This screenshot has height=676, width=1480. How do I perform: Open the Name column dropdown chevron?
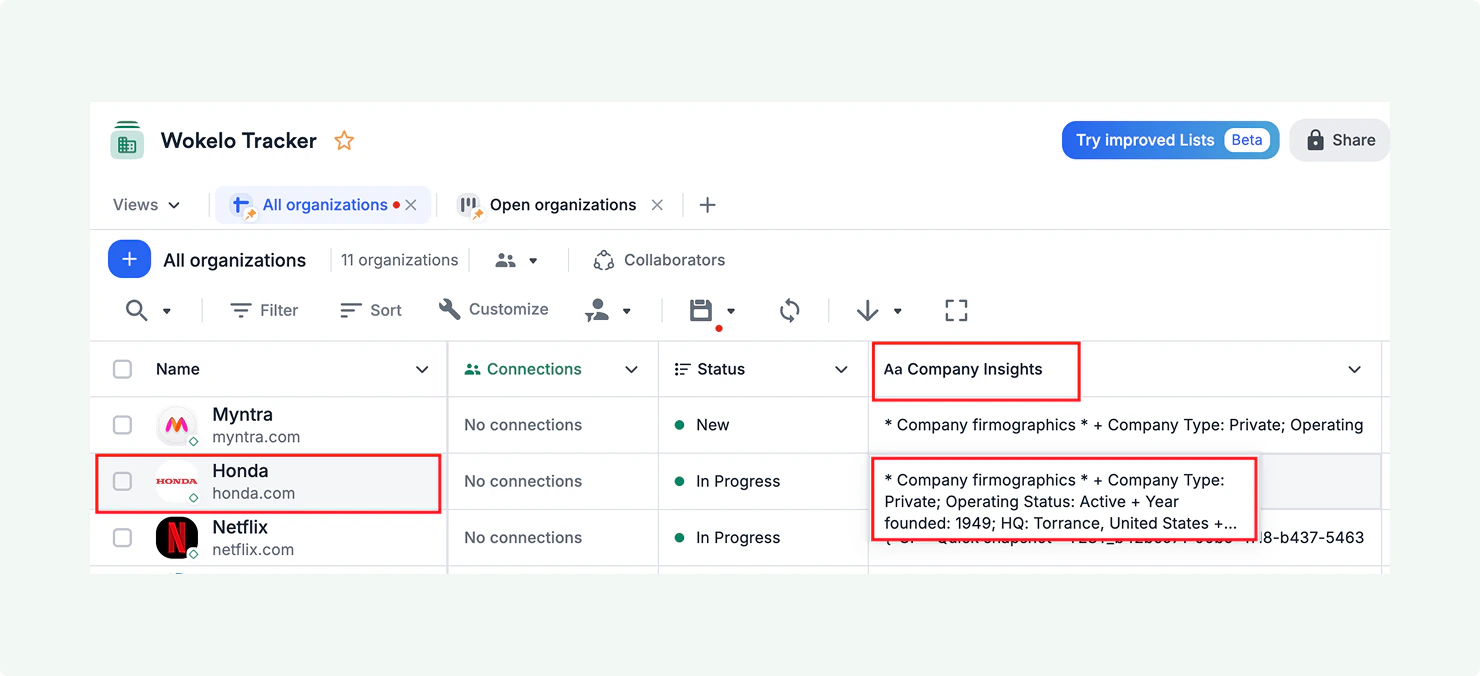[x=422, y=370]
